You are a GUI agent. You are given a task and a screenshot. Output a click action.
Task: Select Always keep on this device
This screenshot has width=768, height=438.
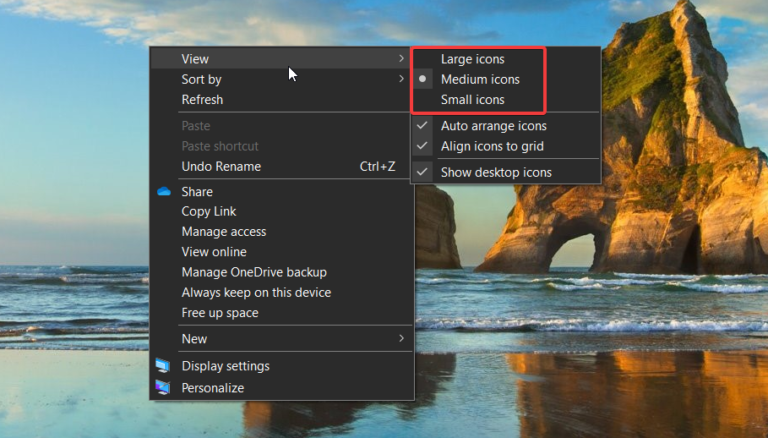click(x=255, y=293)
